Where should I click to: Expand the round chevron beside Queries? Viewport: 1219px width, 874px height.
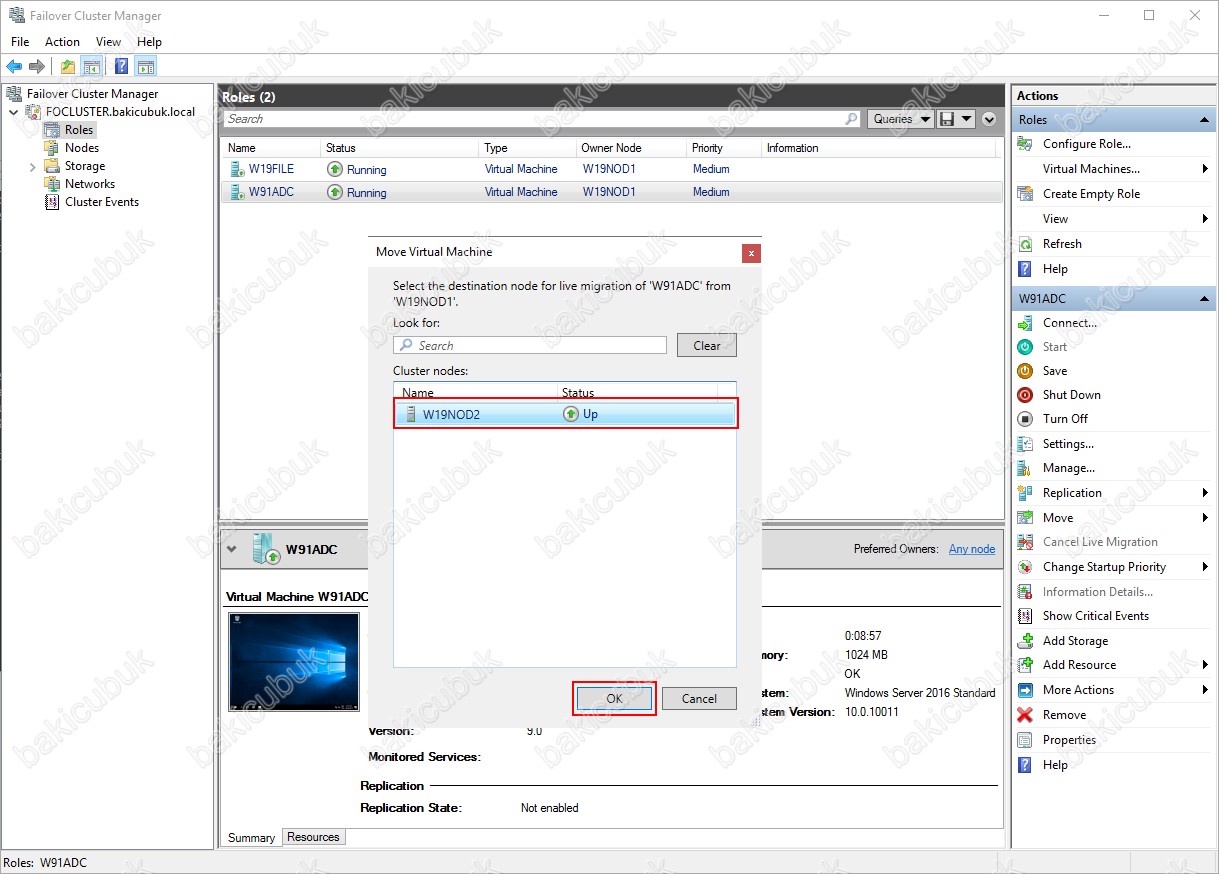coord(989,119)
